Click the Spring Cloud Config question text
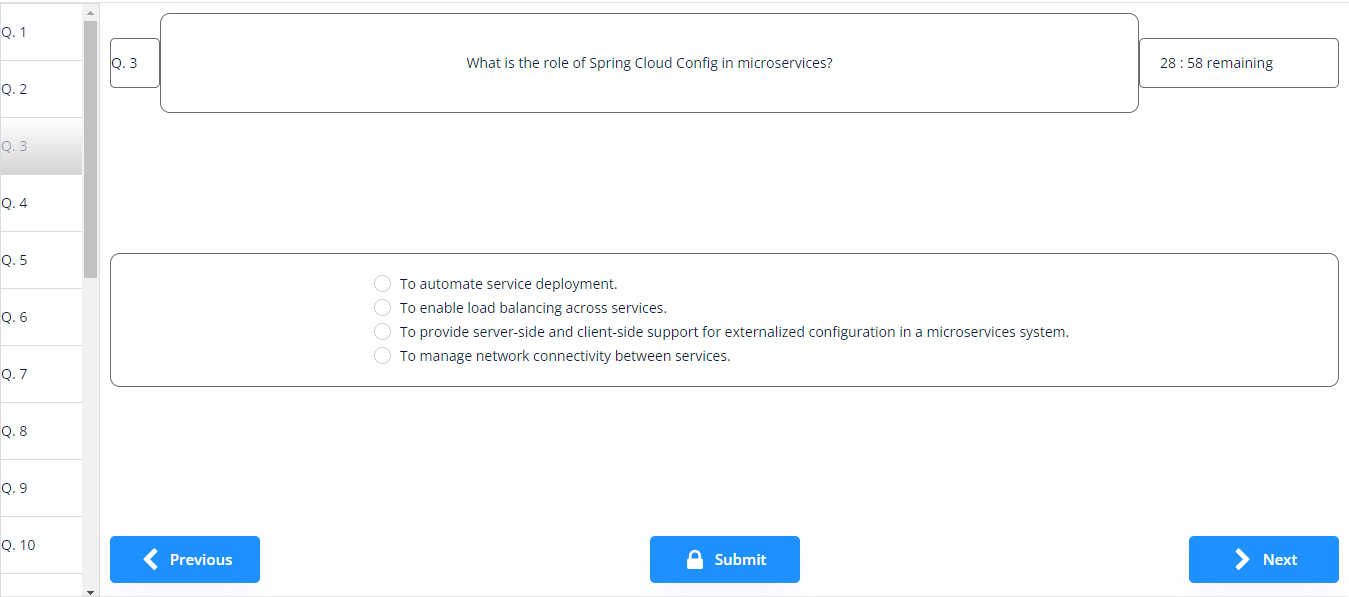Viewport: 1349px width, 597px height. pyautogui.click(x=649, y=63)
